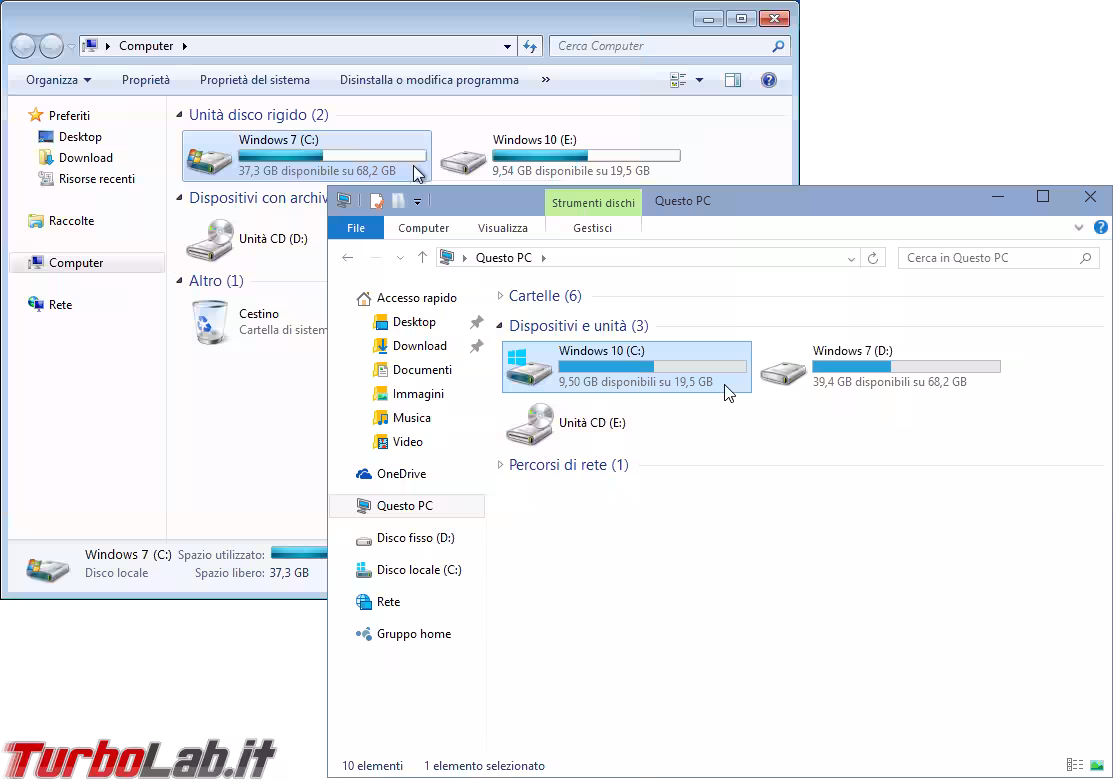Open the Gruppo home item
Screen dimensions: 1116x782
click(415, 633)
